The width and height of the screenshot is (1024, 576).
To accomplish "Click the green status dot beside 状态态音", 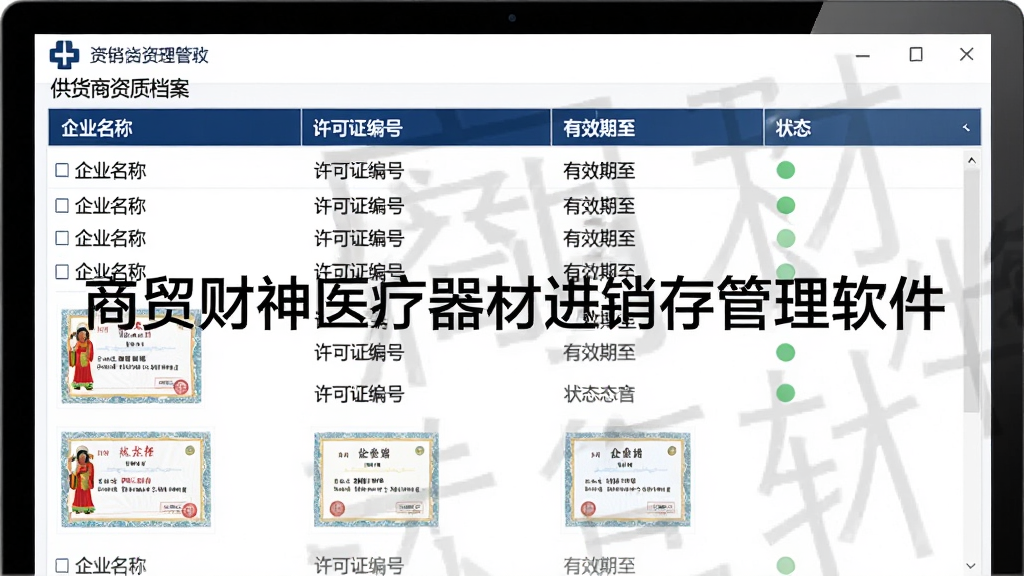I will coord(786,393).
